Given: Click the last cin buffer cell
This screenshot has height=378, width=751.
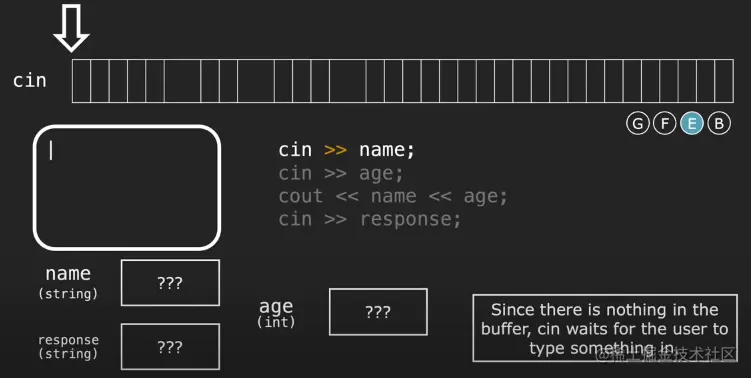Looking at the screenshot, I should tap(724, 81).
